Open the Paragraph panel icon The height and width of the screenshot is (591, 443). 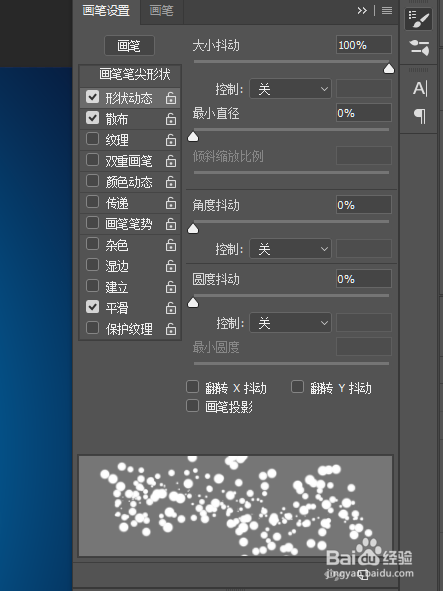(420, 116)
